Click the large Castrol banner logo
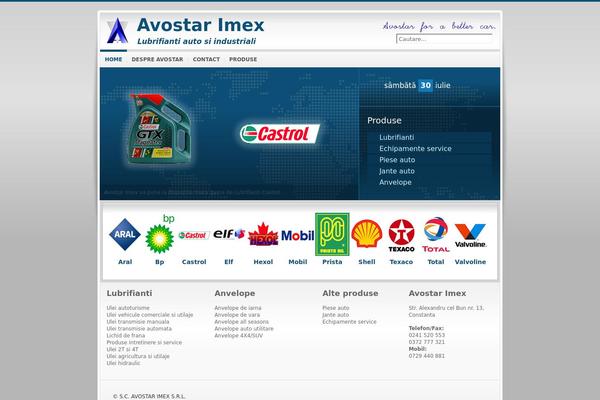 pos(280,134)
